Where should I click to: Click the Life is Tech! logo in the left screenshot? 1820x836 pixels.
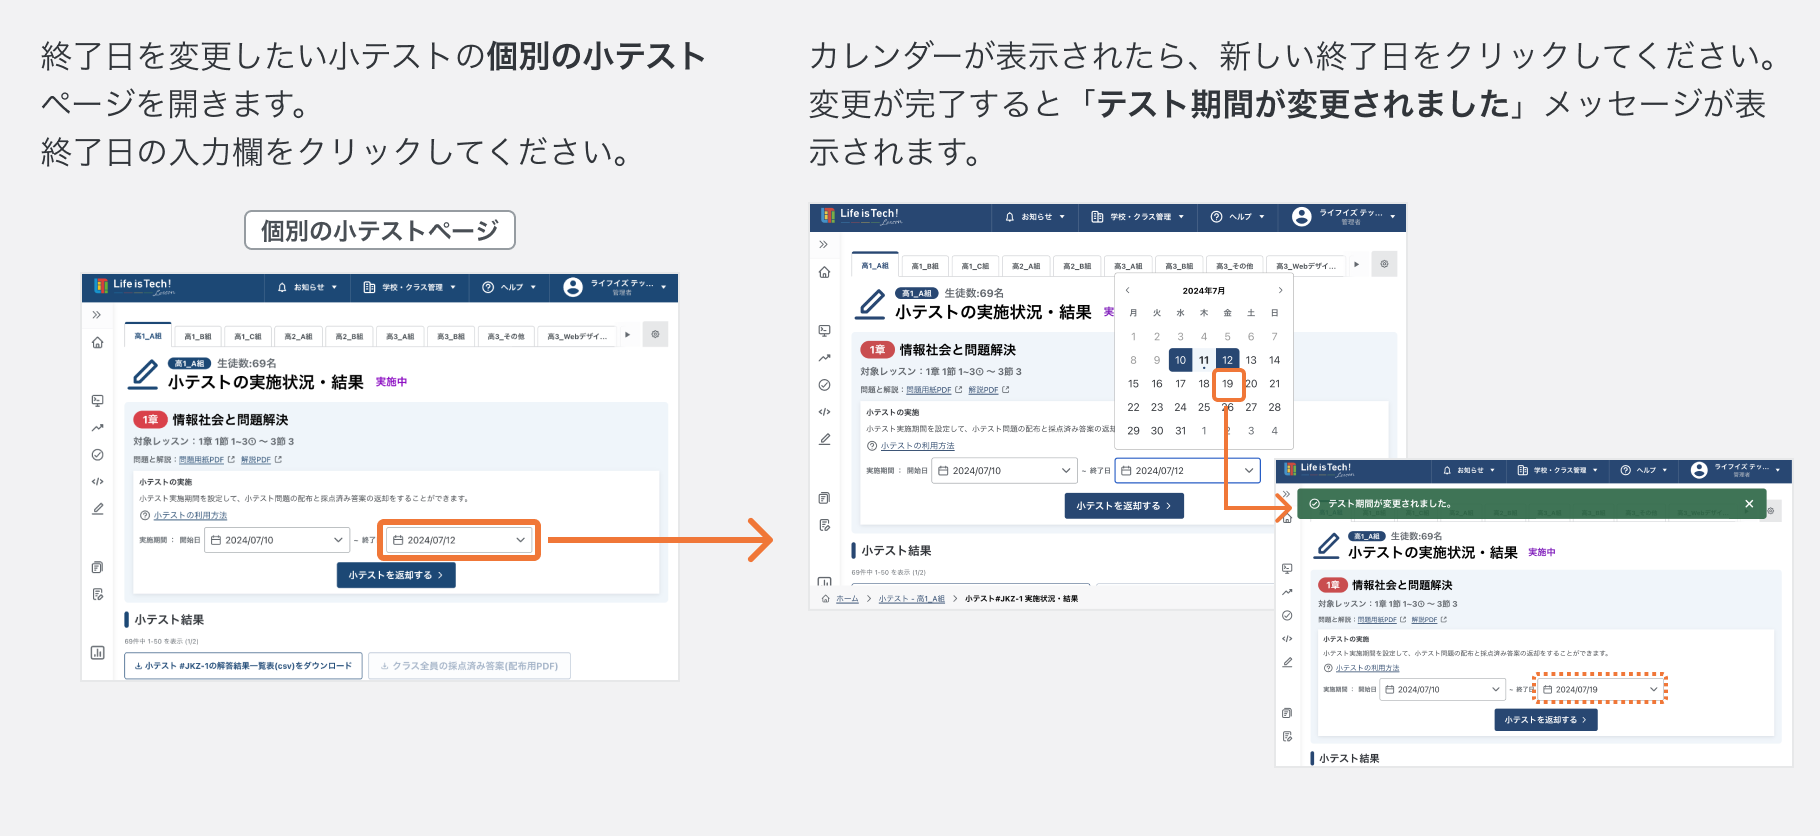[133, 286]
